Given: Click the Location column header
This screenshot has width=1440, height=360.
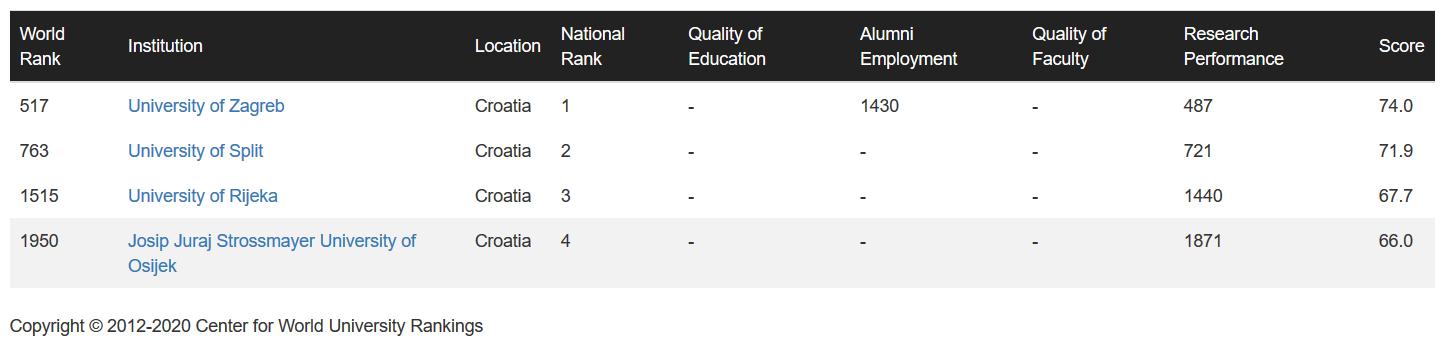Looking at the screenshot, I should click(x=508, y=46).
